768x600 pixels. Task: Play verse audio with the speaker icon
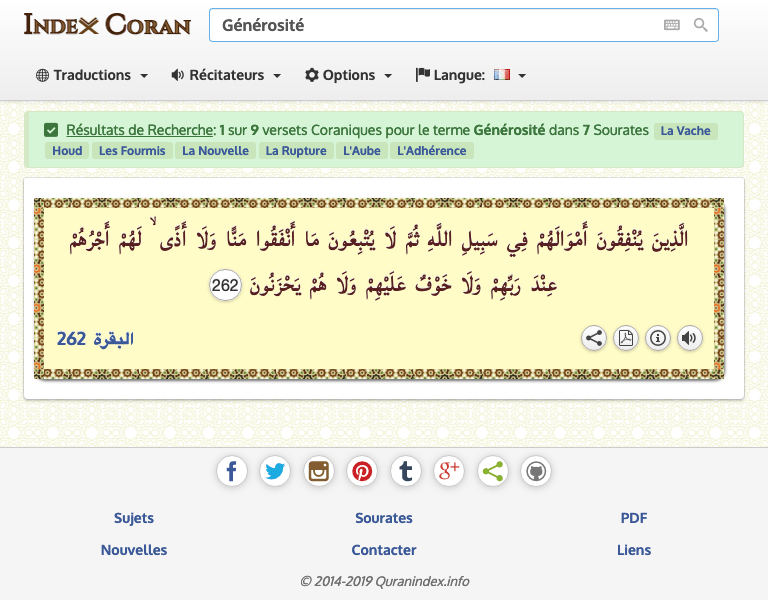(690, 338)
